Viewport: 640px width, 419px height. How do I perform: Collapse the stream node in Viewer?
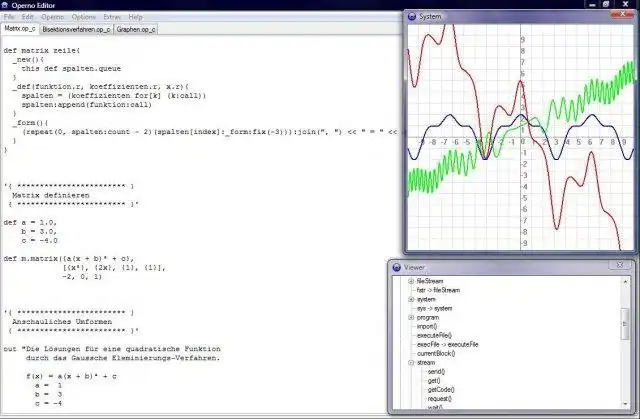[411, 363]
